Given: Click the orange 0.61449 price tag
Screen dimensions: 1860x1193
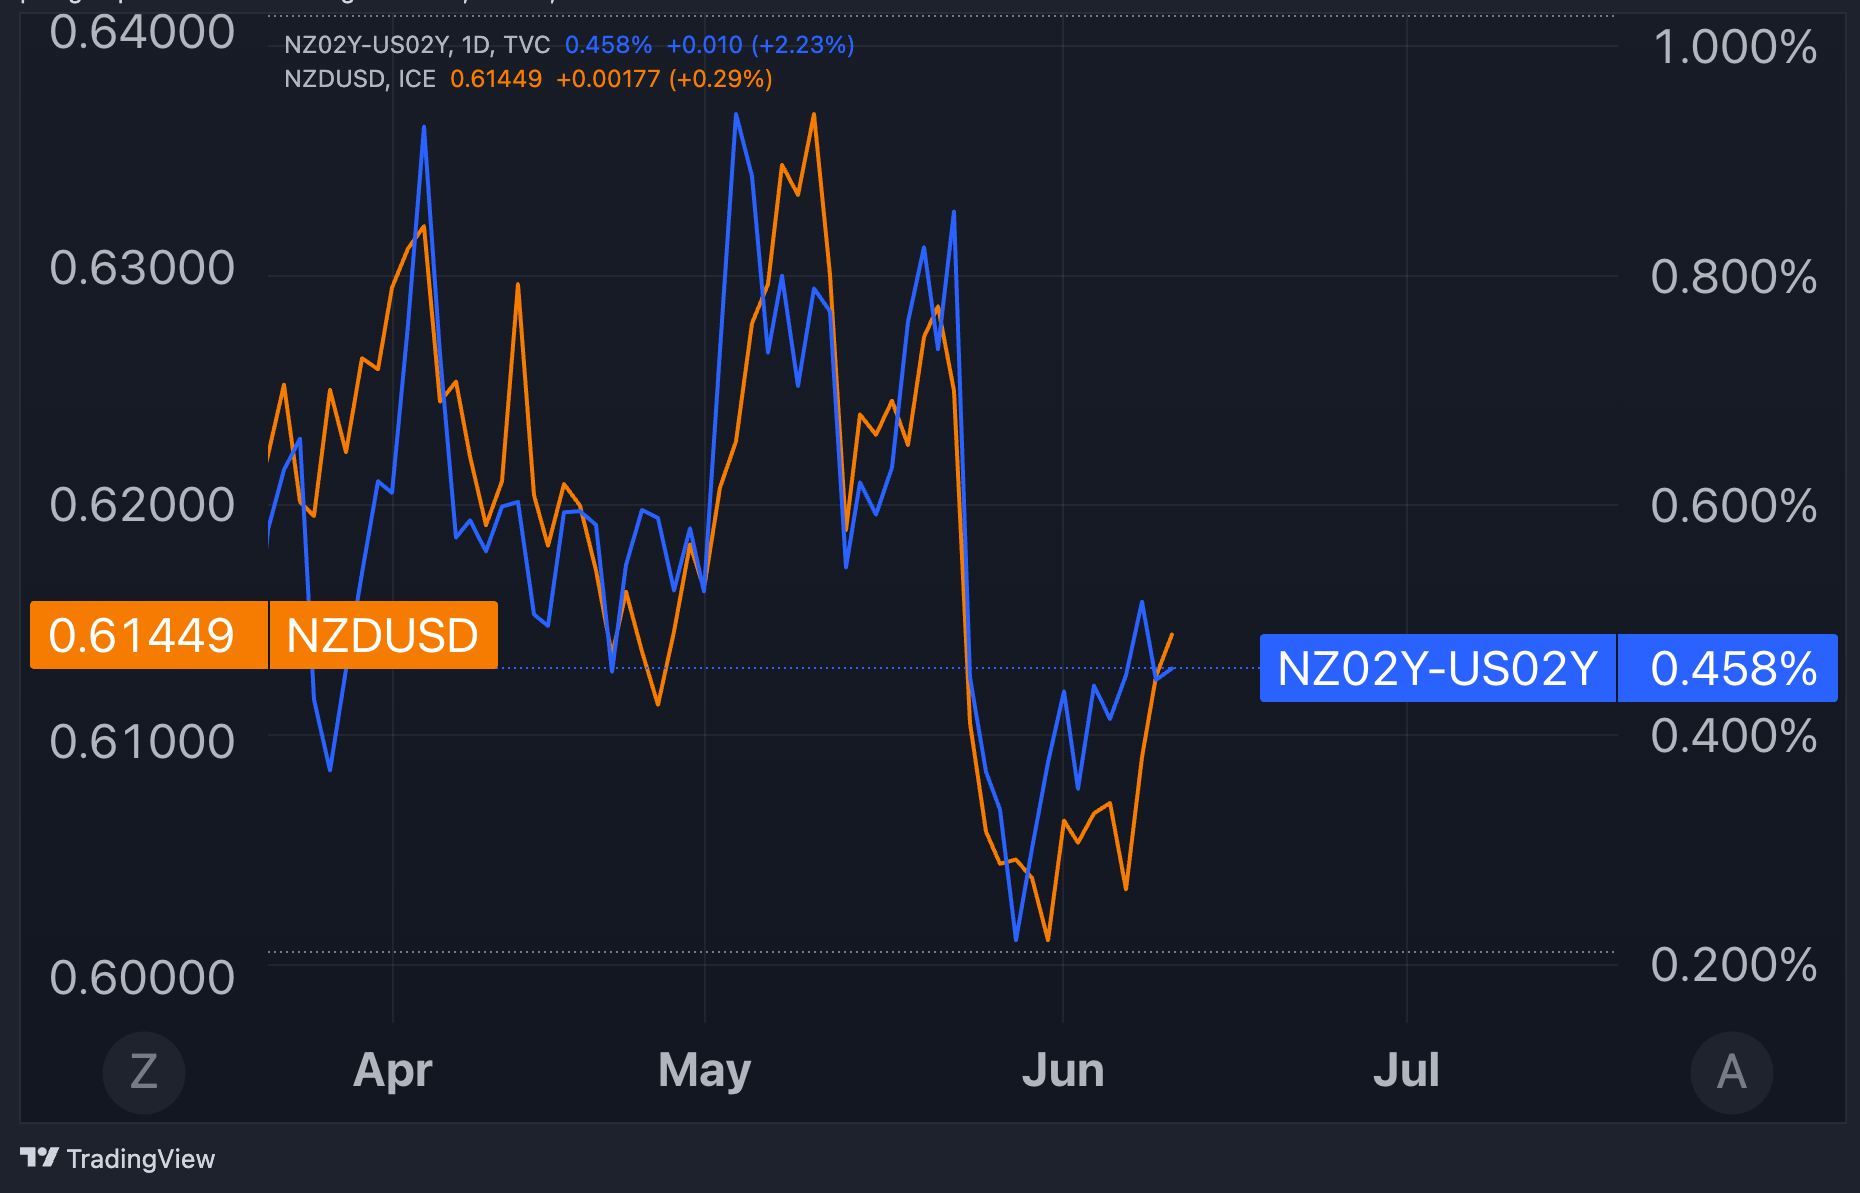Looking at the screenshot, I should 142,636.
